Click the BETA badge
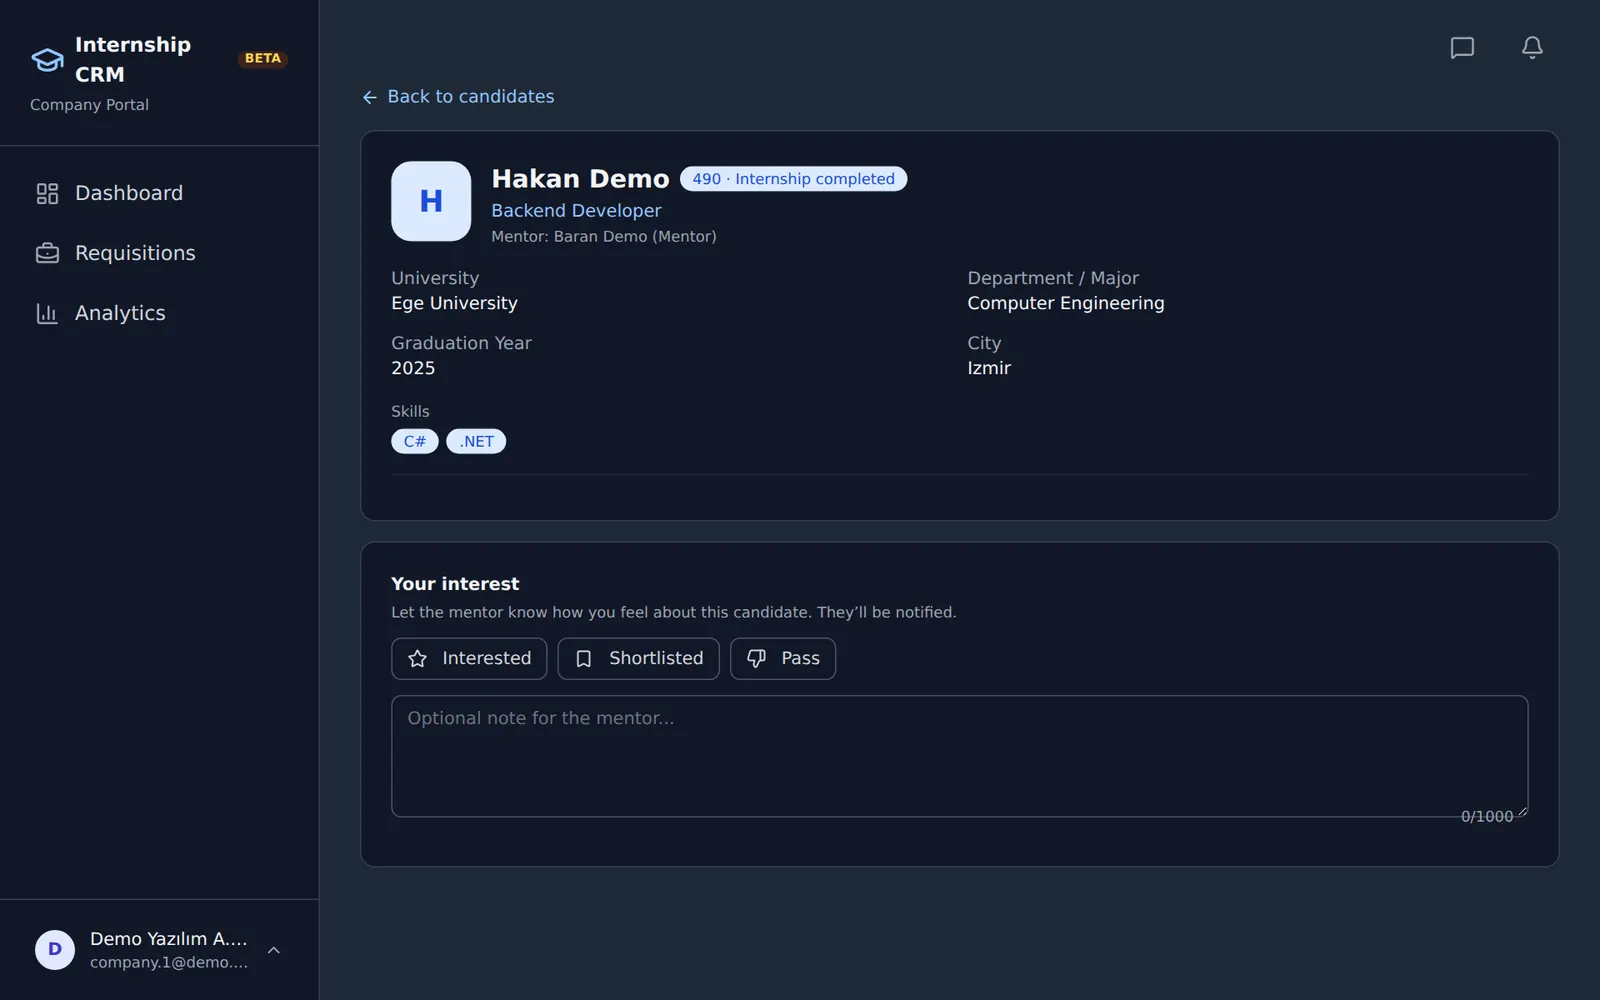This screenshot has width=1600, height=1000. tap(263, 58)
